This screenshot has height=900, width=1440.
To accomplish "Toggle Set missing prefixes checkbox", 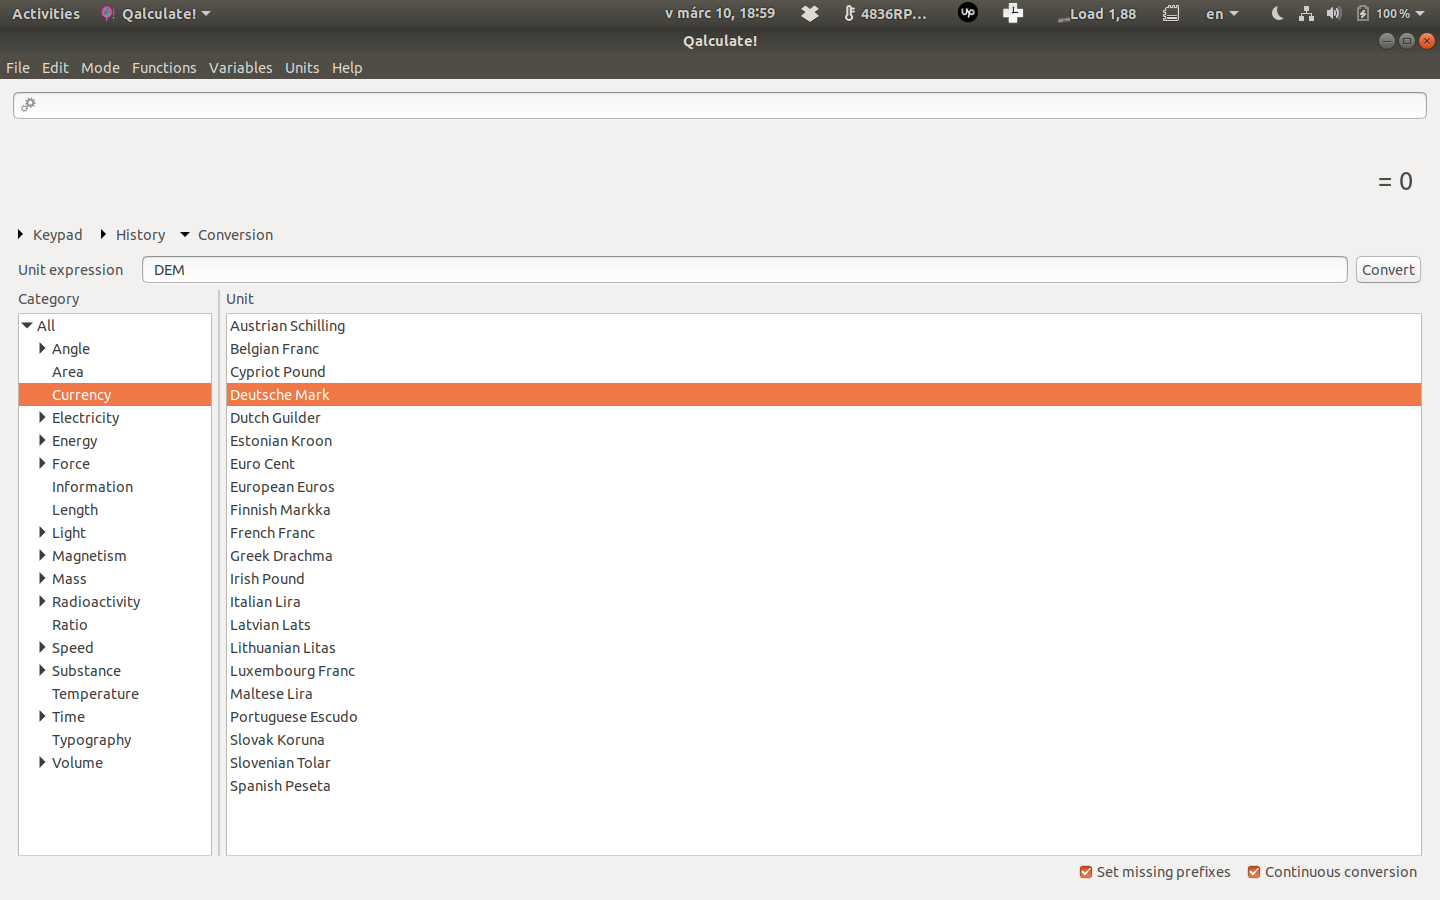I will 1086,872.
